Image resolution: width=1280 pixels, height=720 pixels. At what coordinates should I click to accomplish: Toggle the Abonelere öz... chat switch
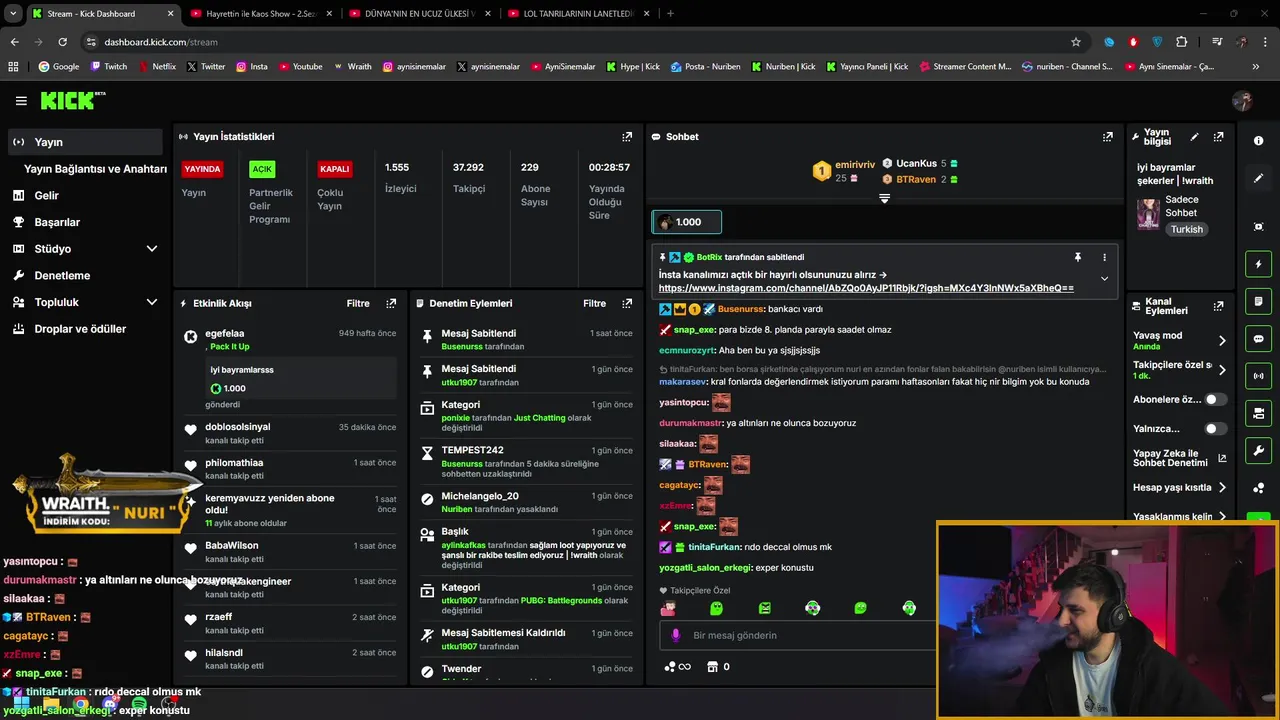pos(1215,399)
